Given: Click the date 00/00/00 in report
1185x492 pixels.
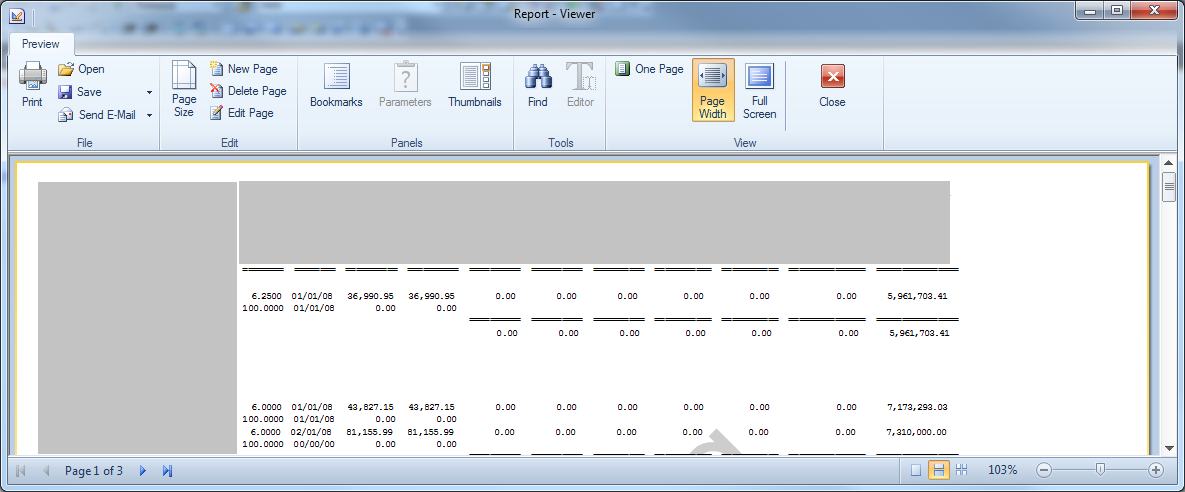Looking at the screenshot, I should point(314,444).
